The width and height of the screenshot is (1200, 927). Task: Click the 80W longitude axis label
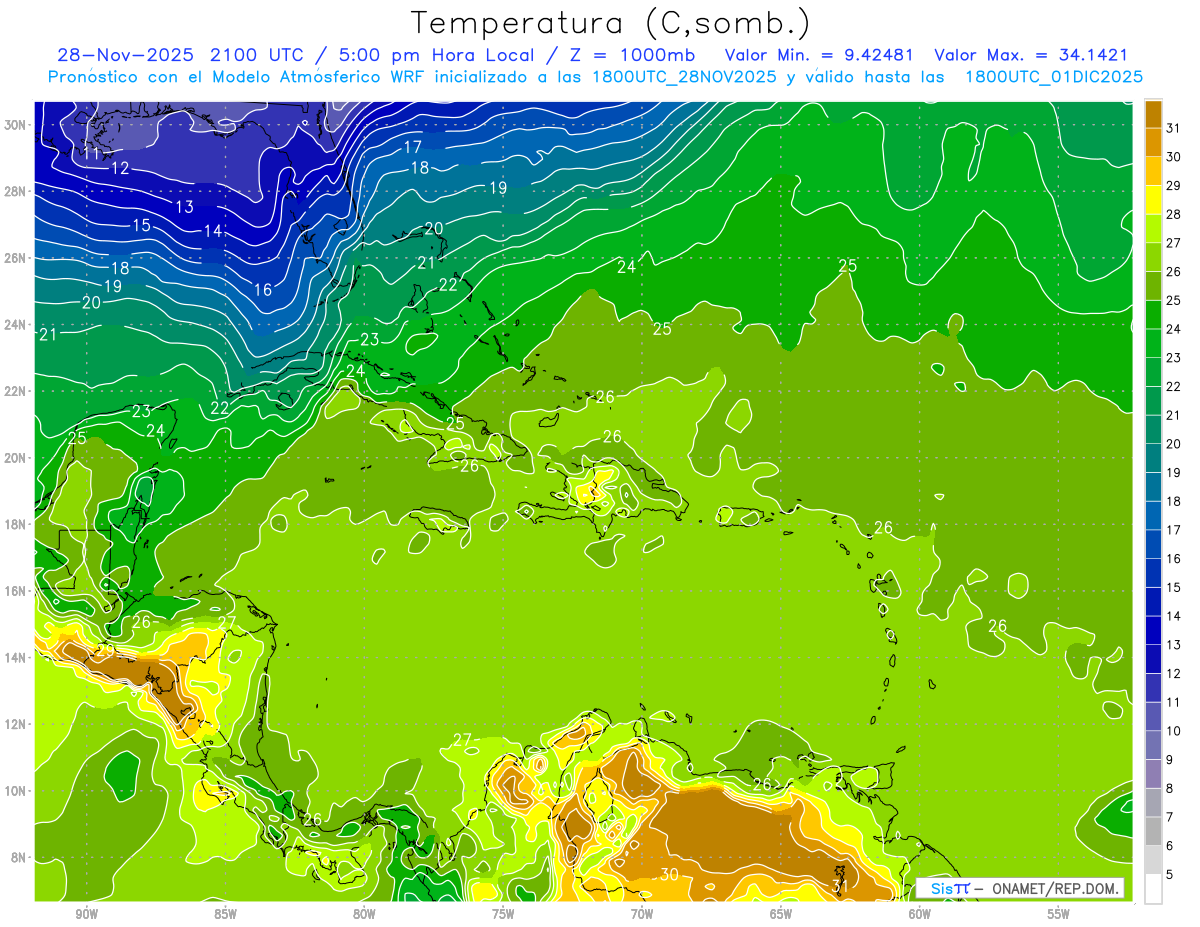tap(364, 914)
